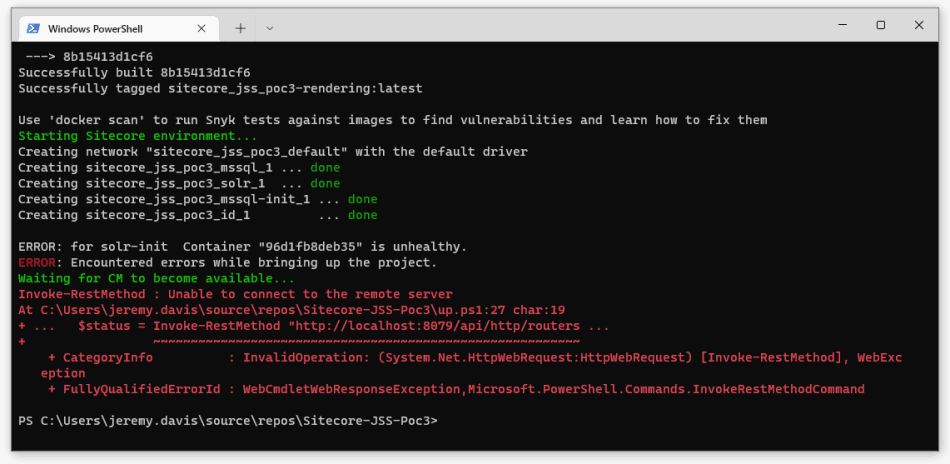Click the 'Creating sitecore_jss_poc3_solr_1' line

click(179, 183)
